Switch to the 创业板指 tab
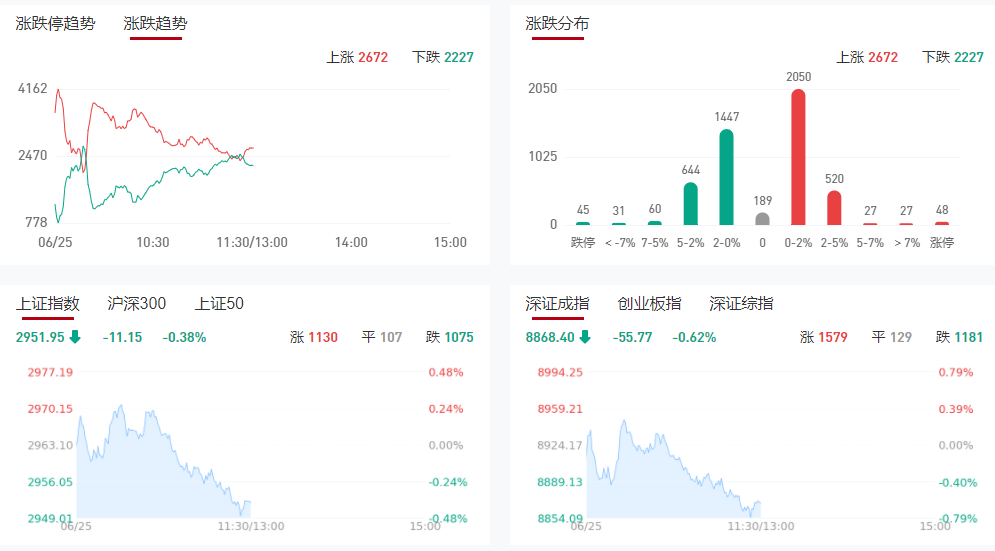Image resolution: width=995 pixels, height=551 pixels. click(649, 303)
